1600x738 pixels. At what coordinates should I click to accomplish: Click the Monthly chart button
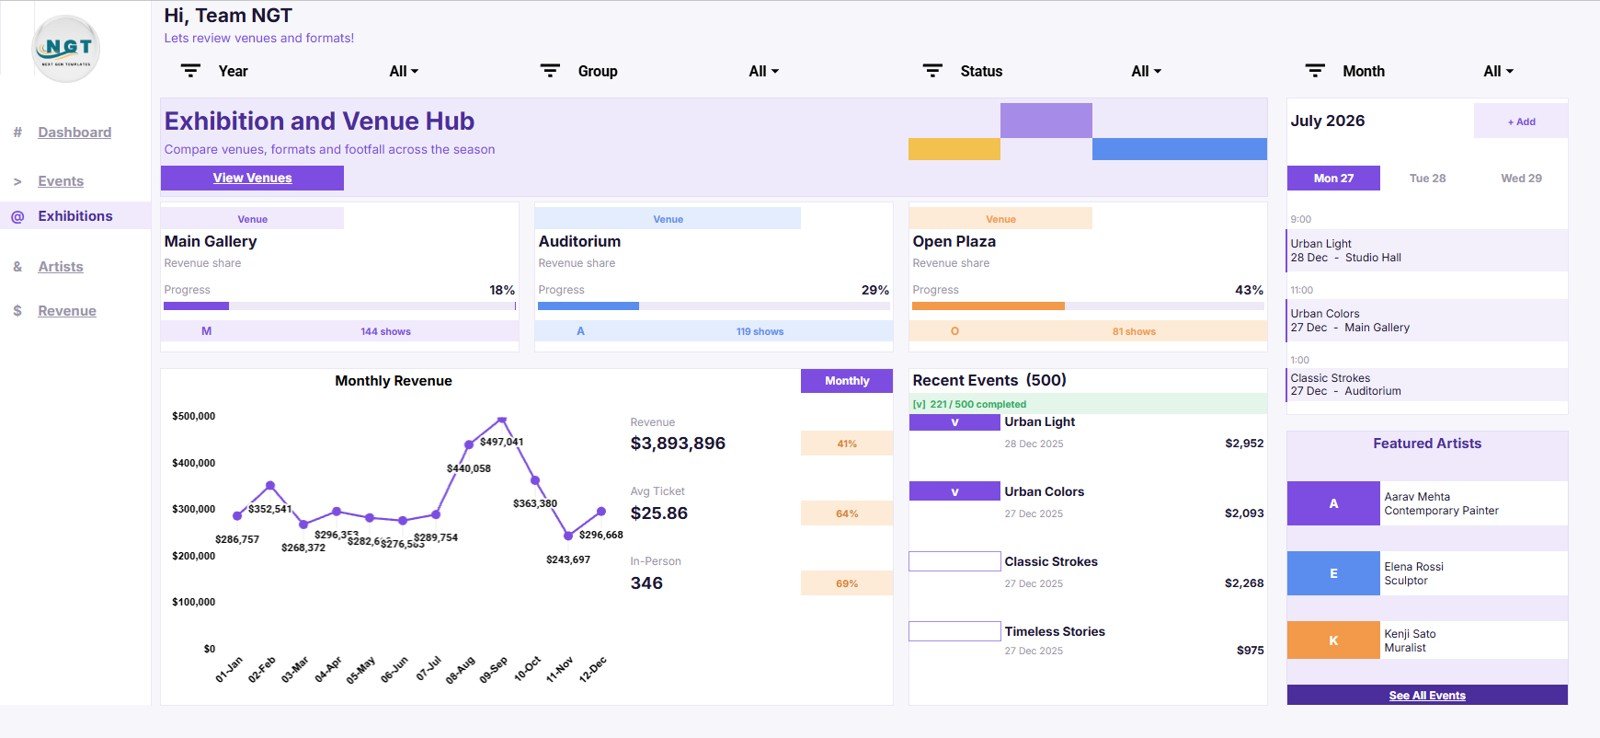pos(847,381)
